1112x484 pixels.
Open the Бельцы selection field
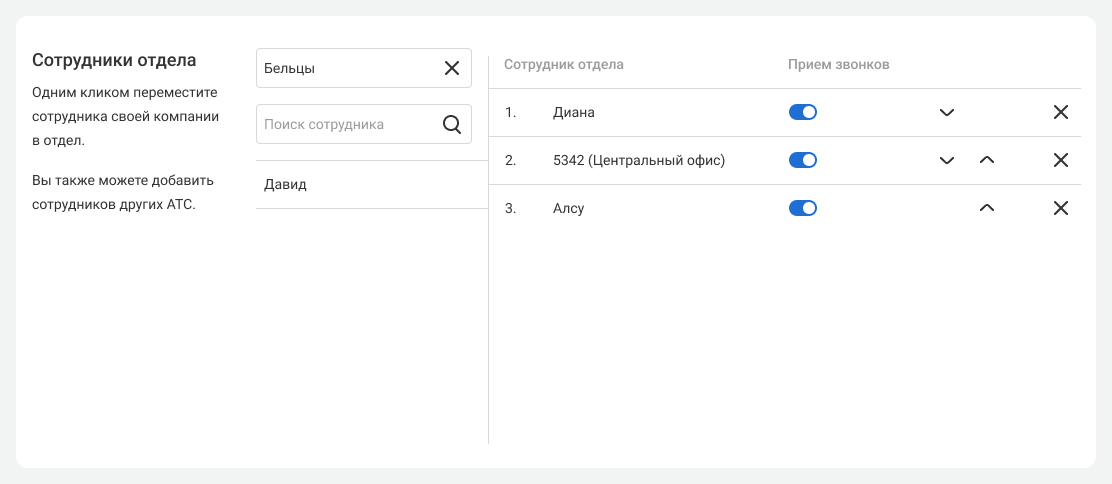pyautogui.click(x=345, y=68)
